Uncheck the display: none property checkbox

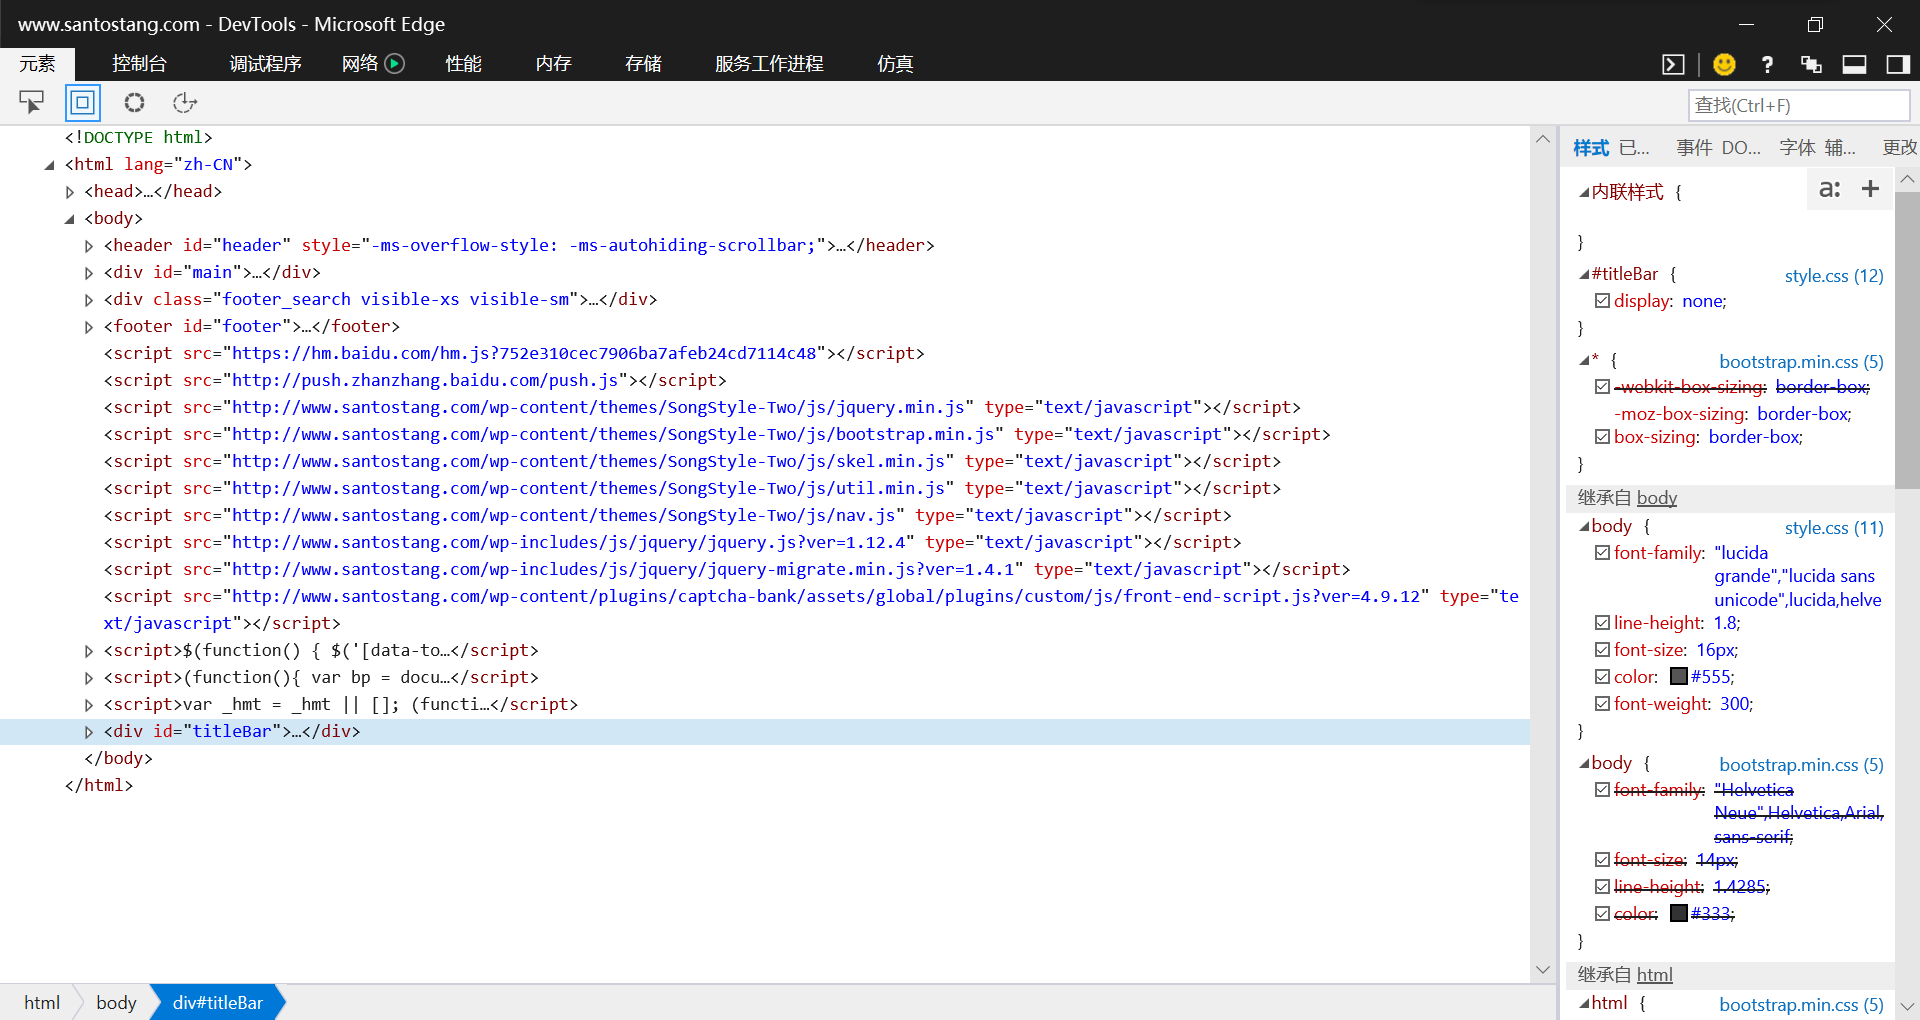1602,300
